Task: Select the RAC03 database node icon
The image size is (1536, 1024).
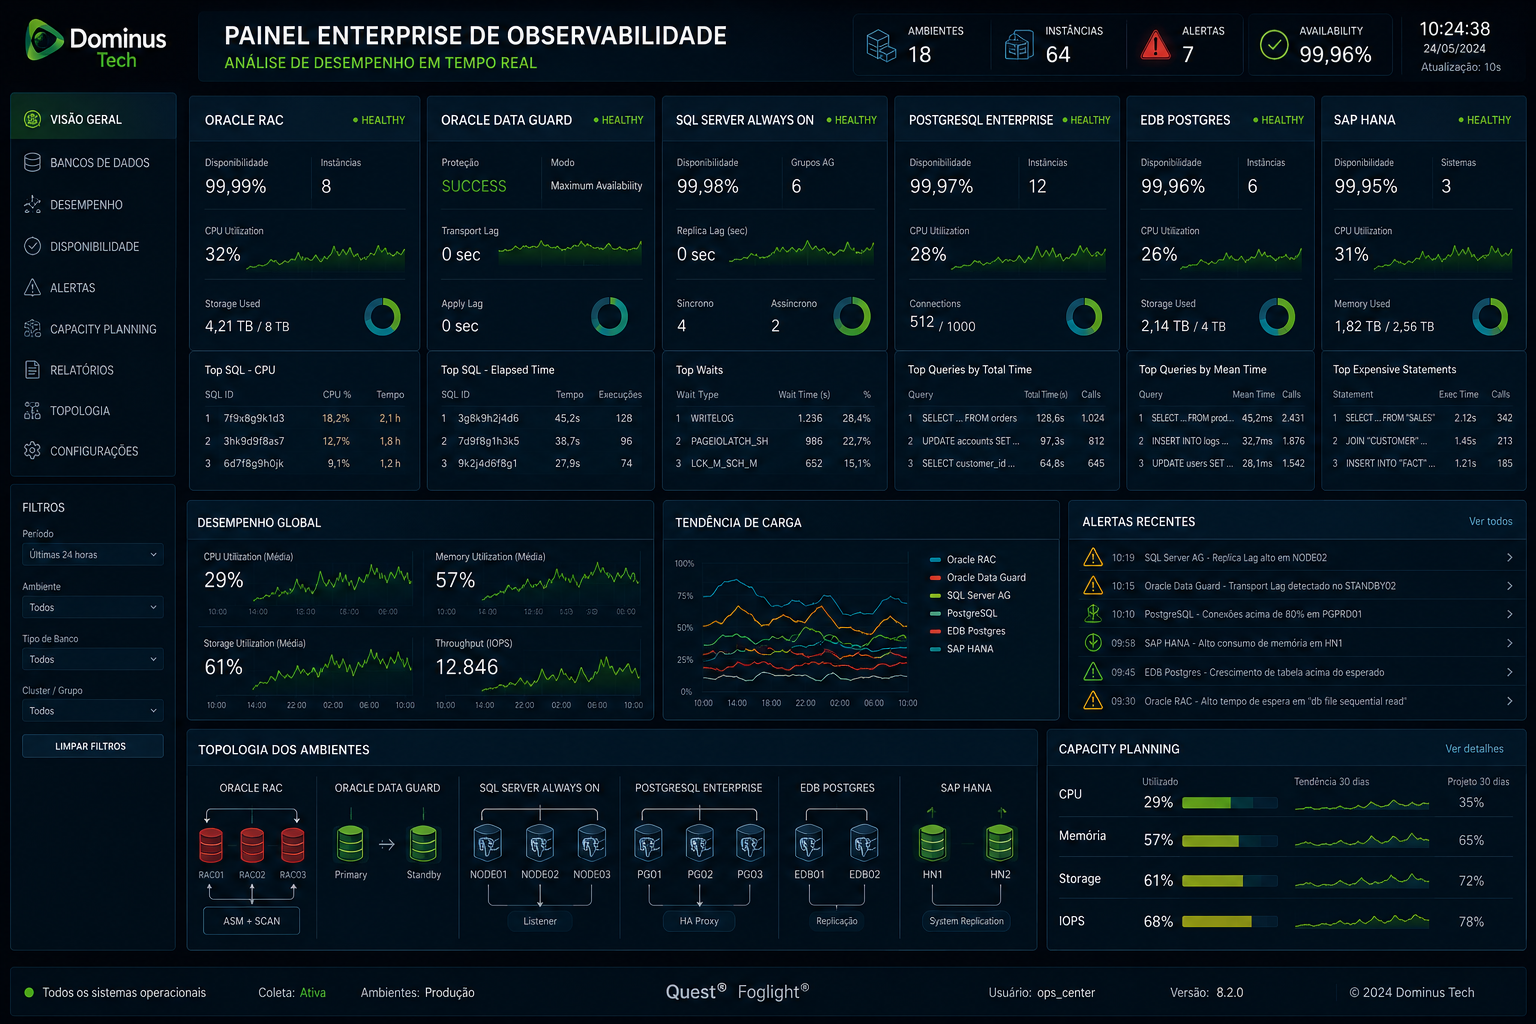Action: [x=292, y=845]
